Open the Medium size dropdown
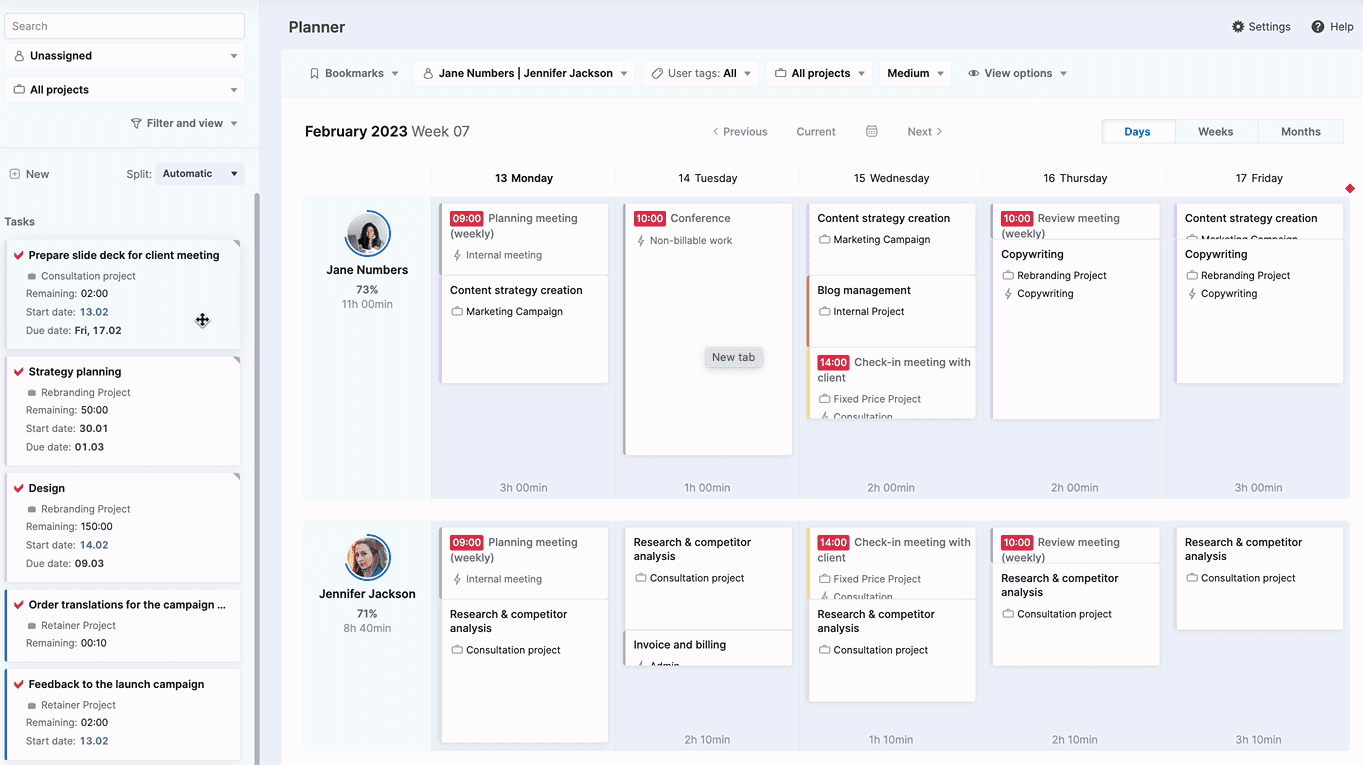Image resolution: width=1363 pixels, height=765 pixels. (915, 73)
